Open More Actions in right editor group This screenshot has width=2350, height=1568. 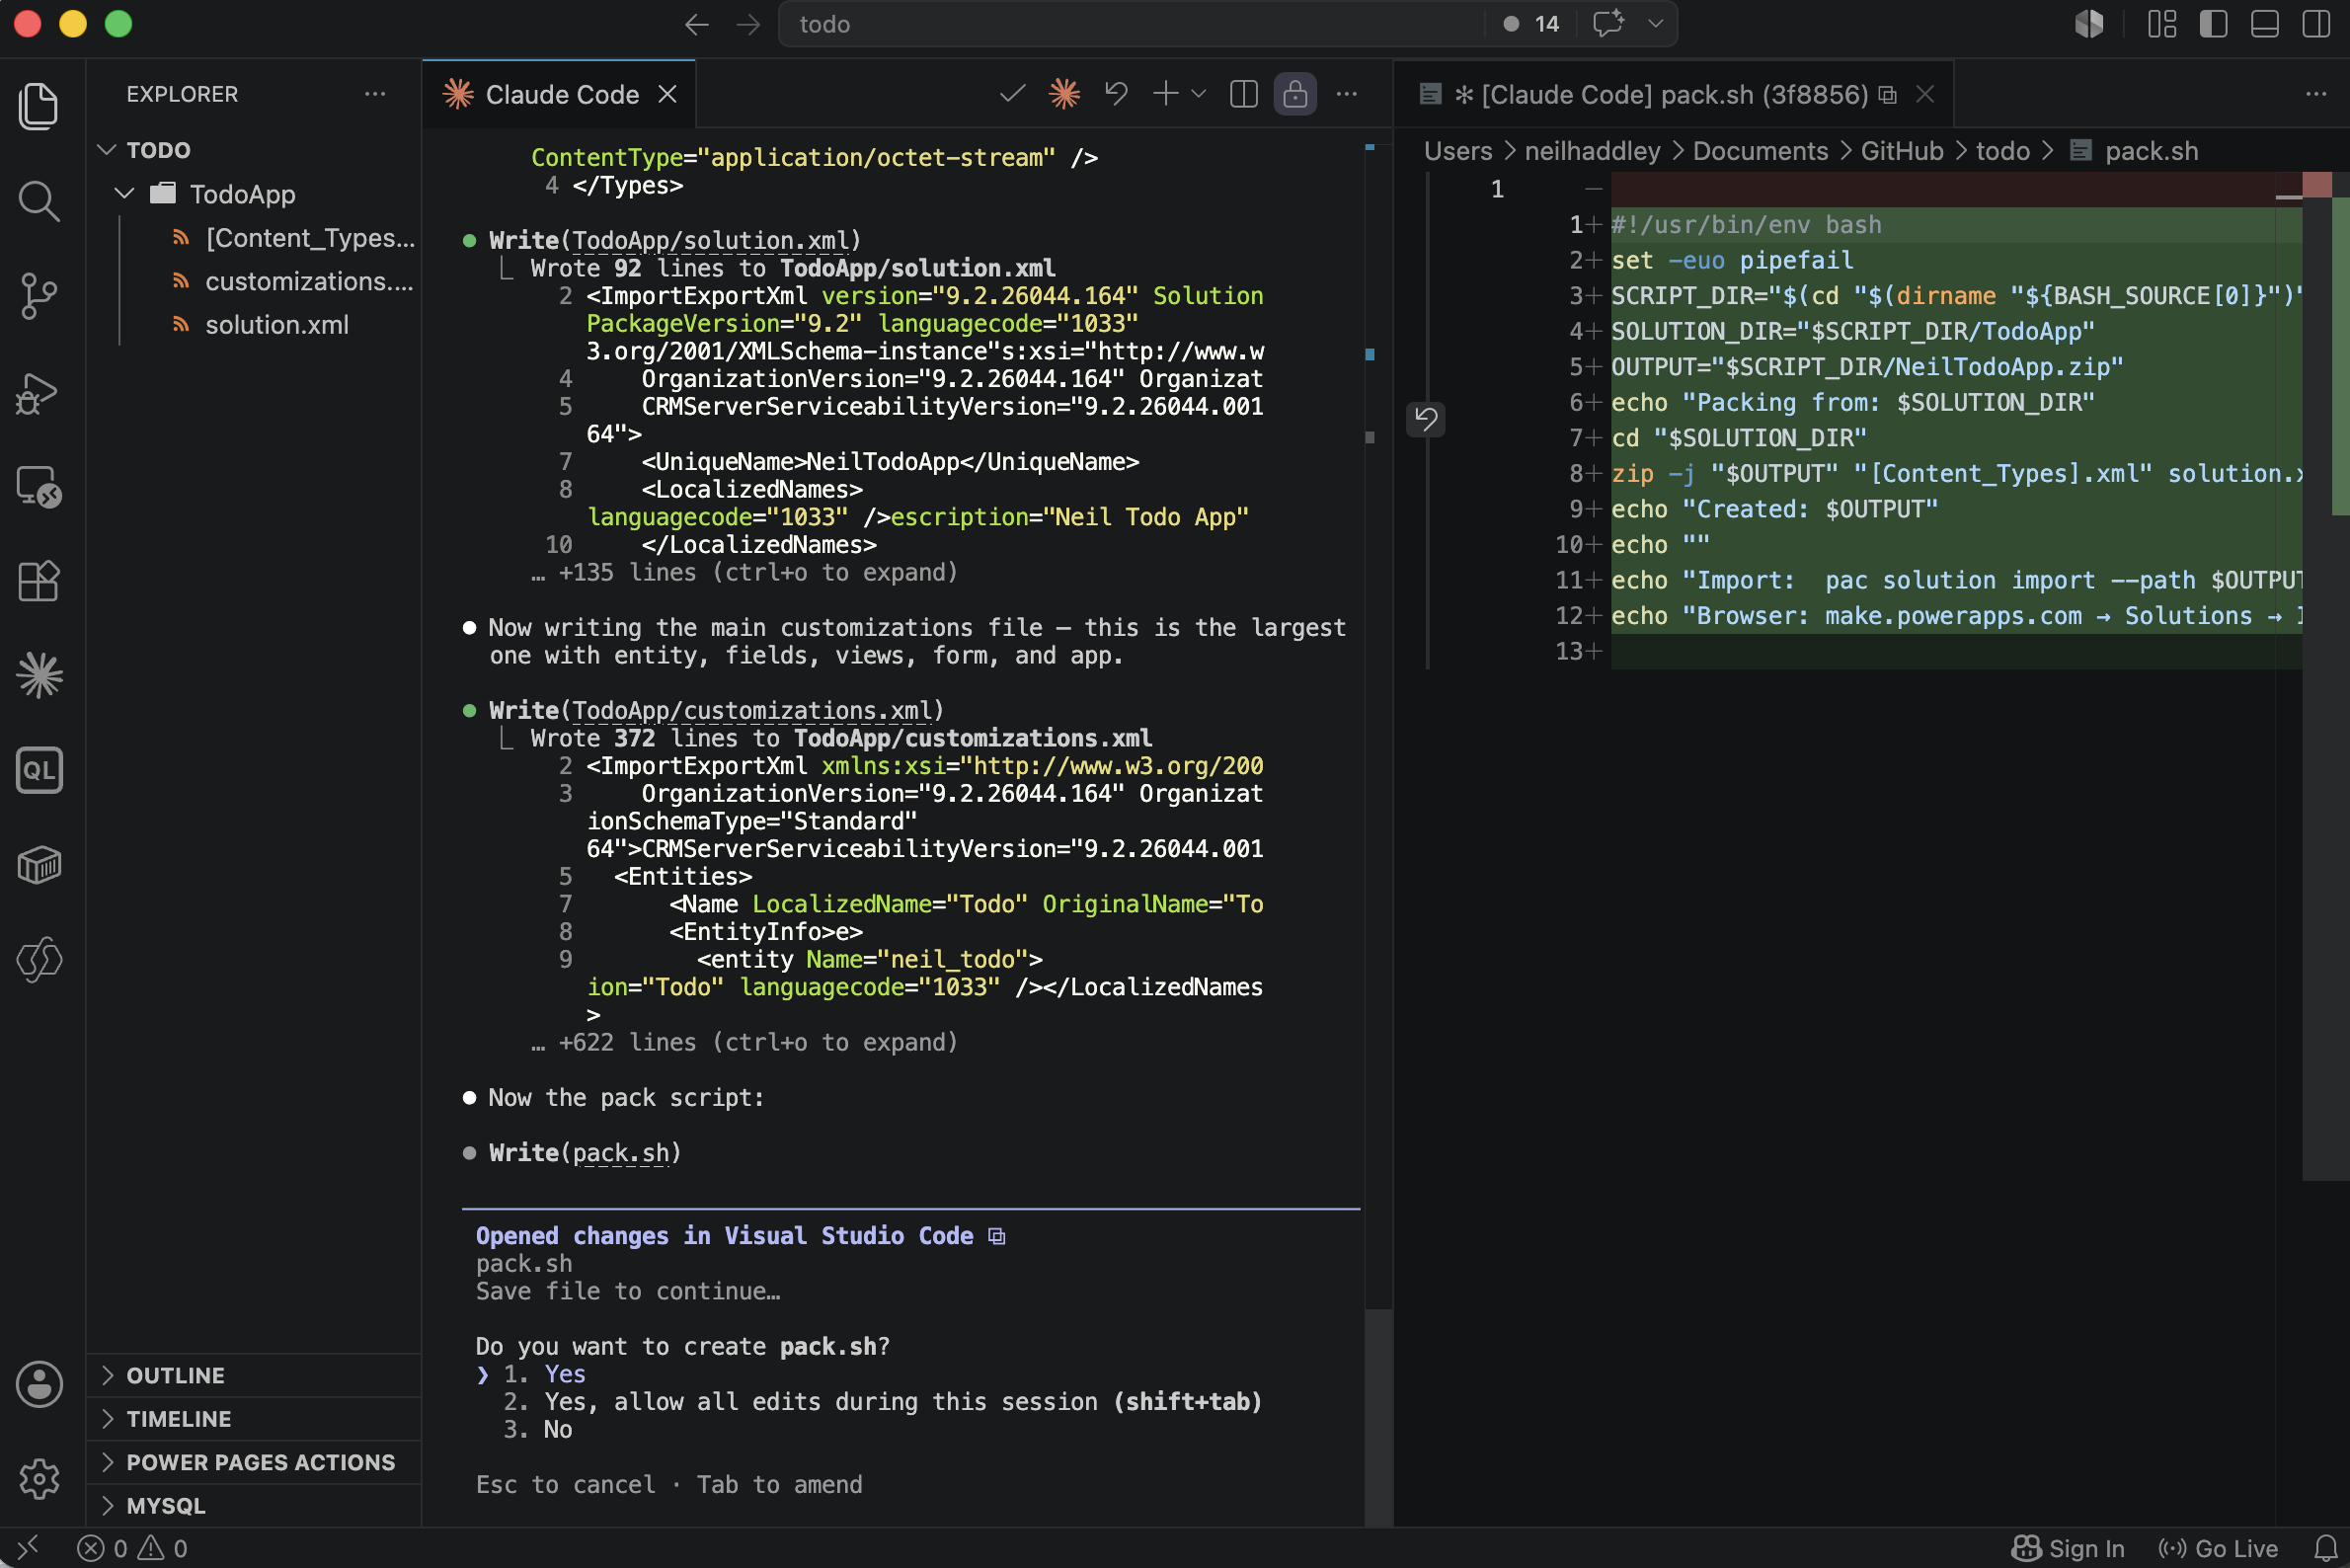pos(2316,94)
